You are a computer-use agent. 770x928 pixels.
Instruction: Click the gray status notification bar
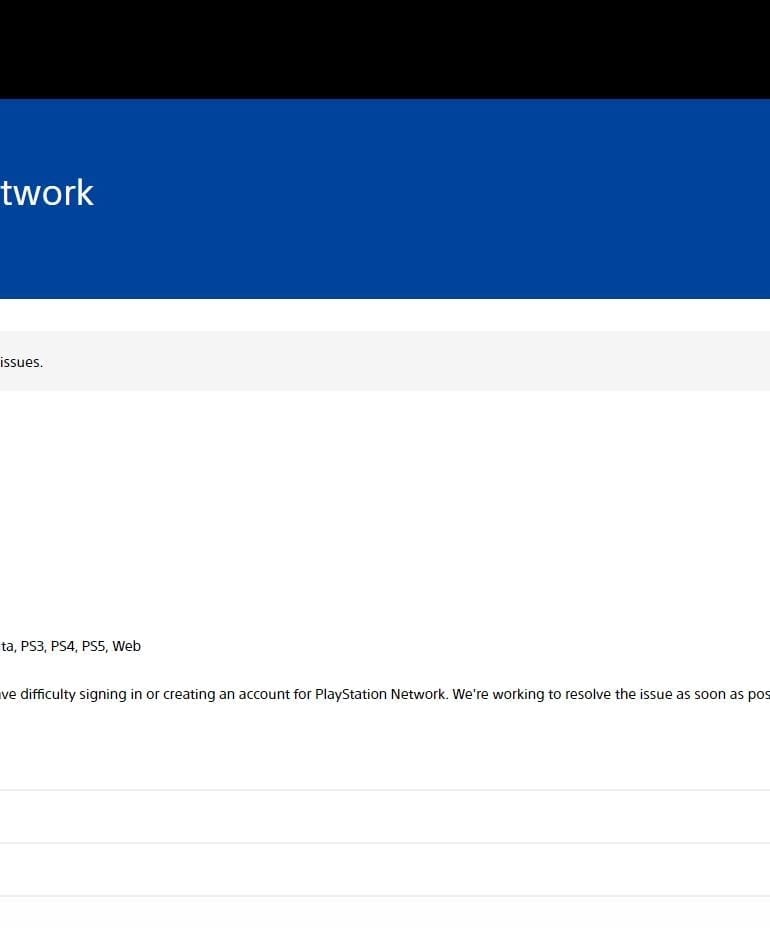tap(385, 360)
